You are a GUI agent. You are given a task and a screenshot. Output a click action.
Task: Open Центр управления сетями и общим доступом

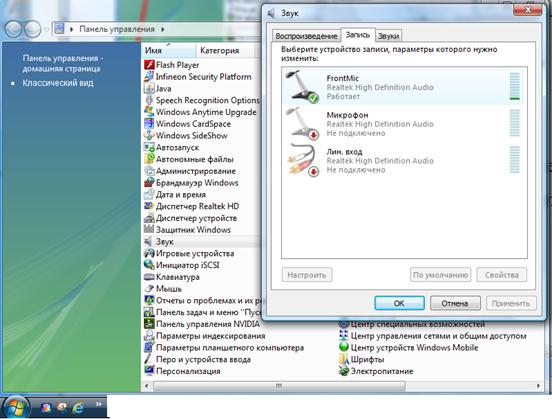[433, 336]
